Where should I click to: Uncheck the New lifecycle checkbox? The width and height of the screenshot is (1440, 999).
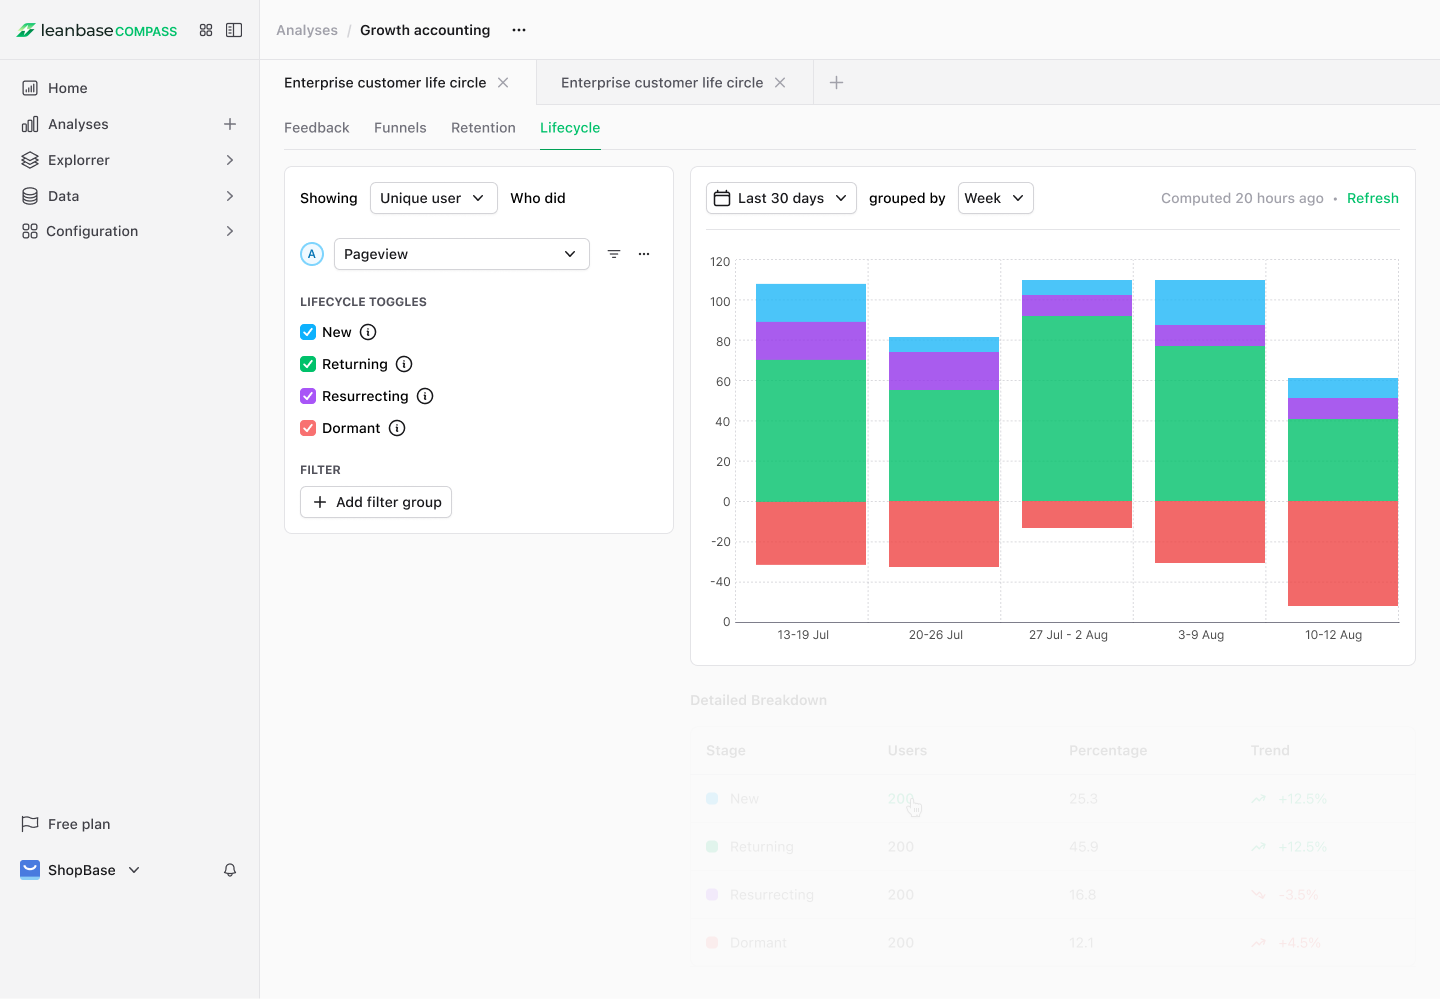[308, 332]
